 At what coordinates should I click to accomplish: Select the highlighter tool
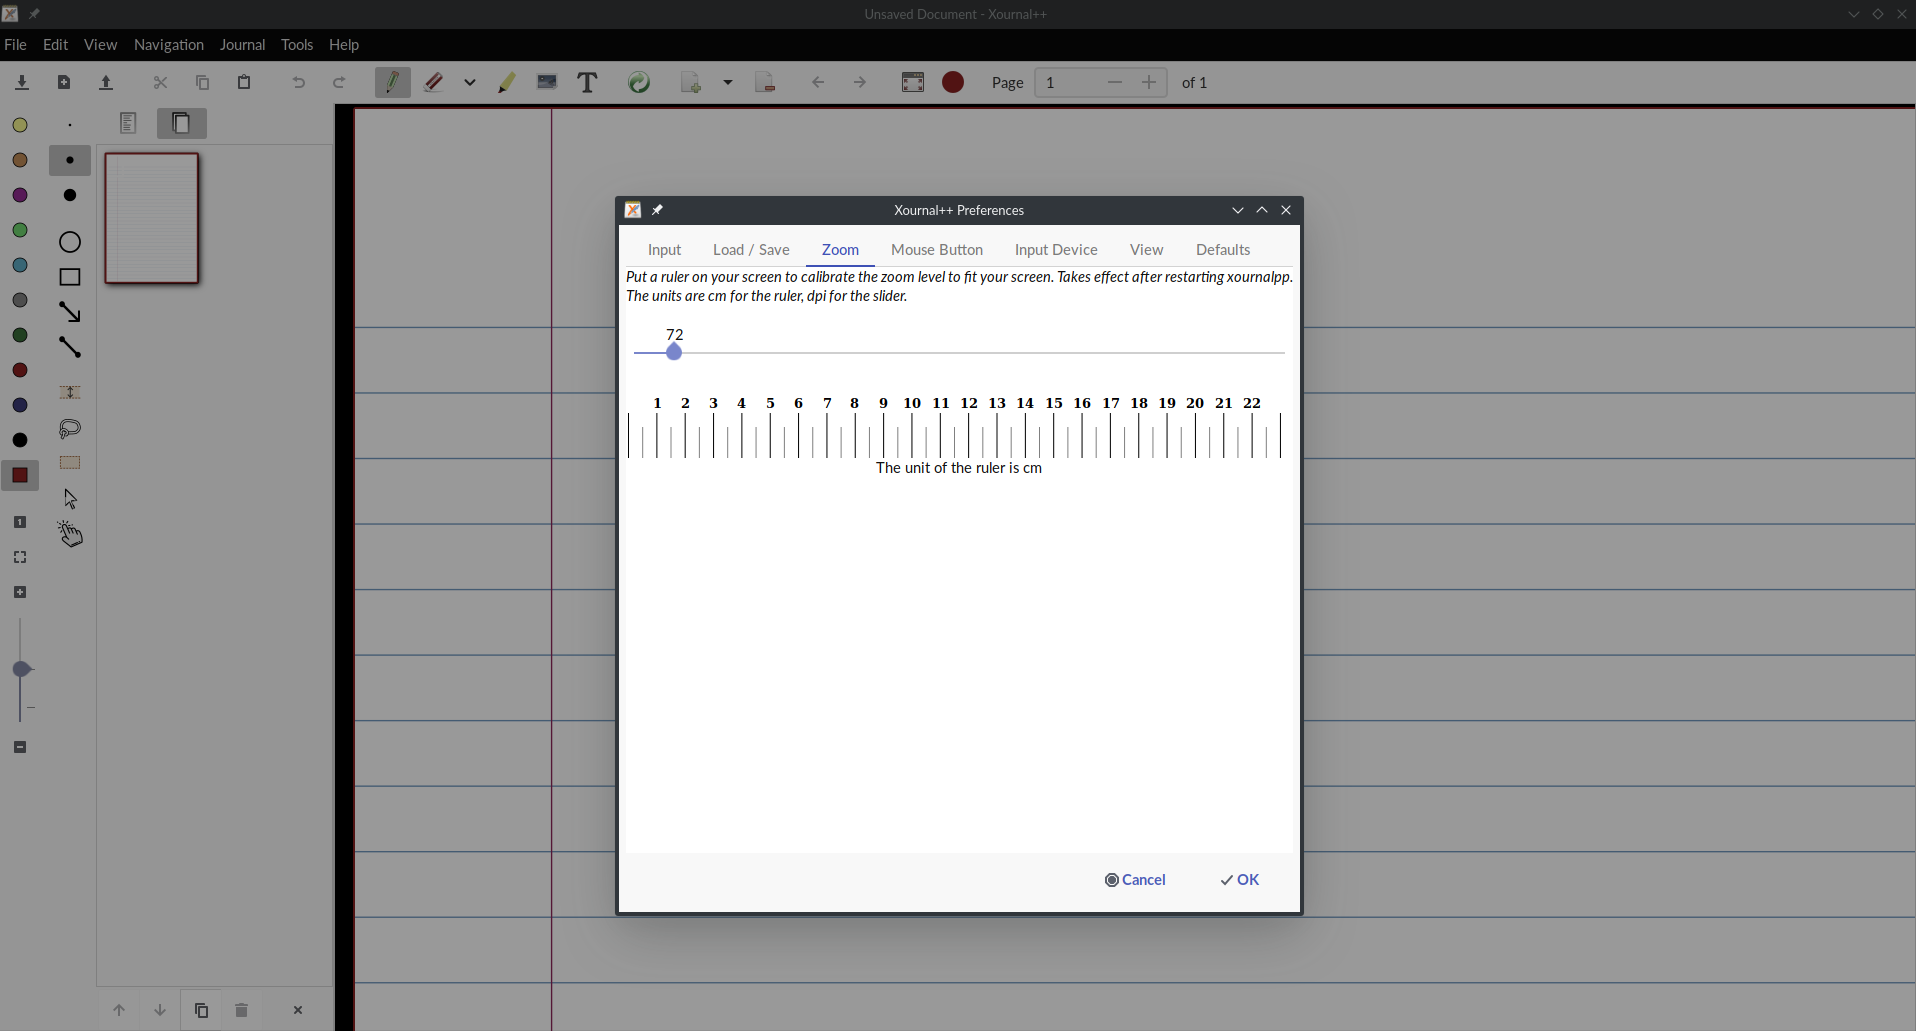507,83
